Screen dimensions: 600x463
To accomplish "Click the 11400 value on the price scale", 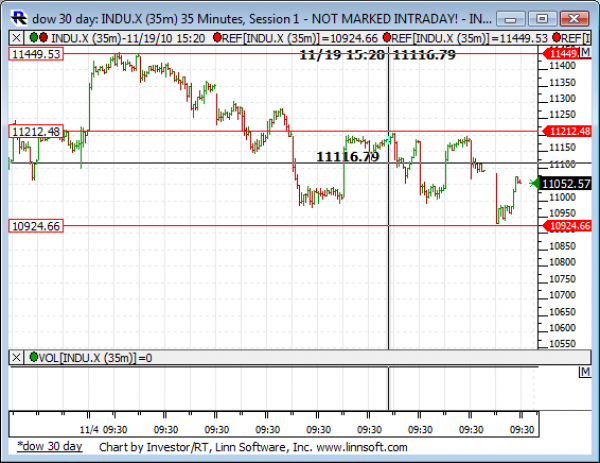I will click(x=562, y=66).
